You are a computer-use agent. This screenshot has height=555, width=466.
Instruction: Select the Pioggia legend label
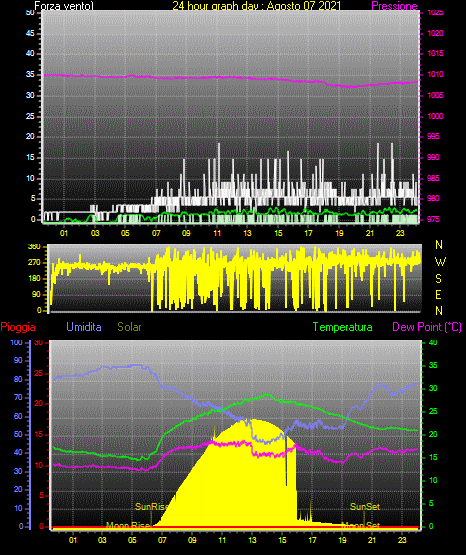pos(18,327)
